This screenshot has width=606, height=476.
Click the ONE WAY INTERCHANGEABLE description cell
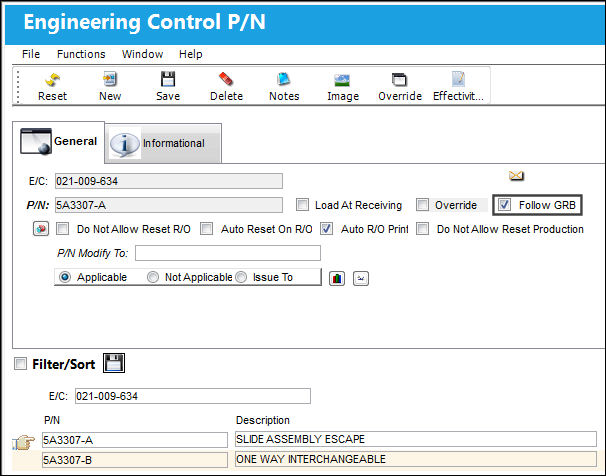point(415,459)
